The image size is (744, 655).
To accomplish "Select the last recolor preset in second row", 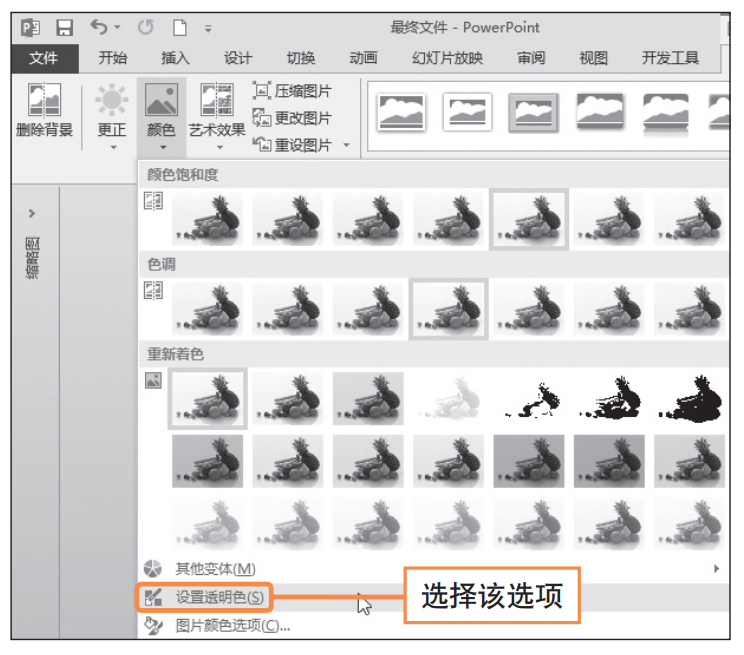I will coord(689,461).
